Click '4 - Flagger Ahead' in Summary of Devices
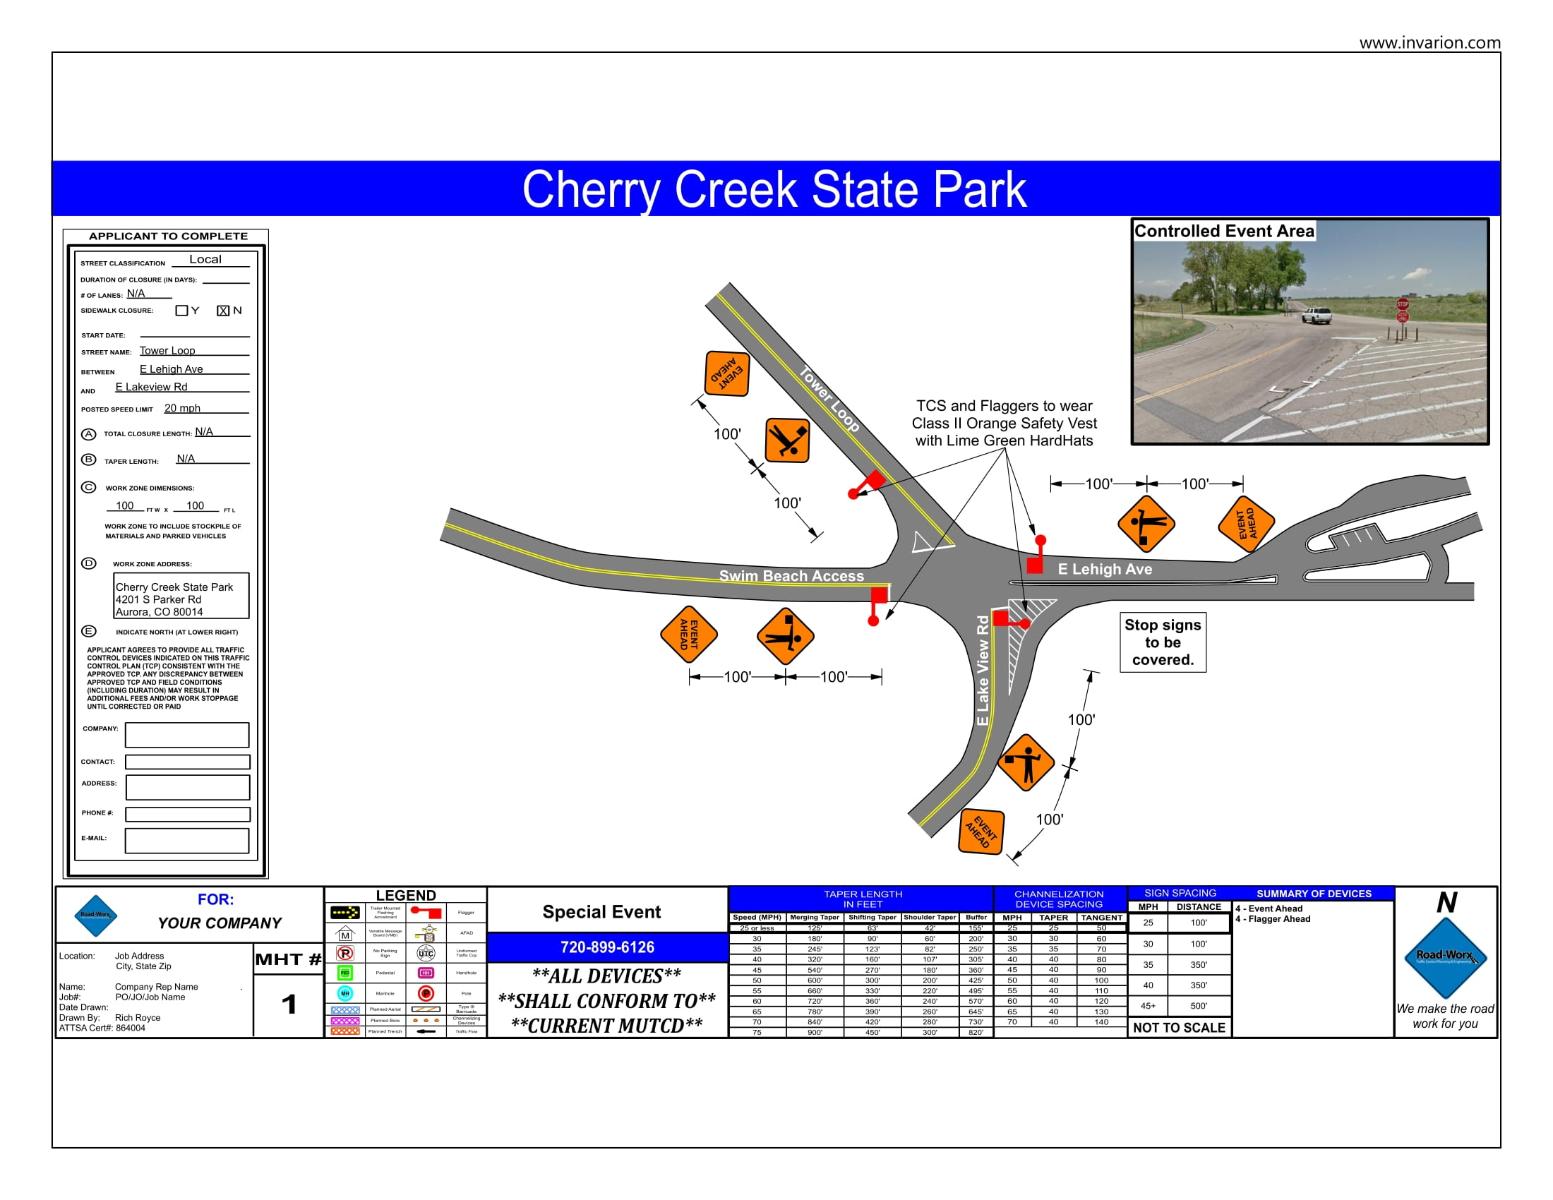This screenshot has width=1553, height=1200. [1273, 919]
